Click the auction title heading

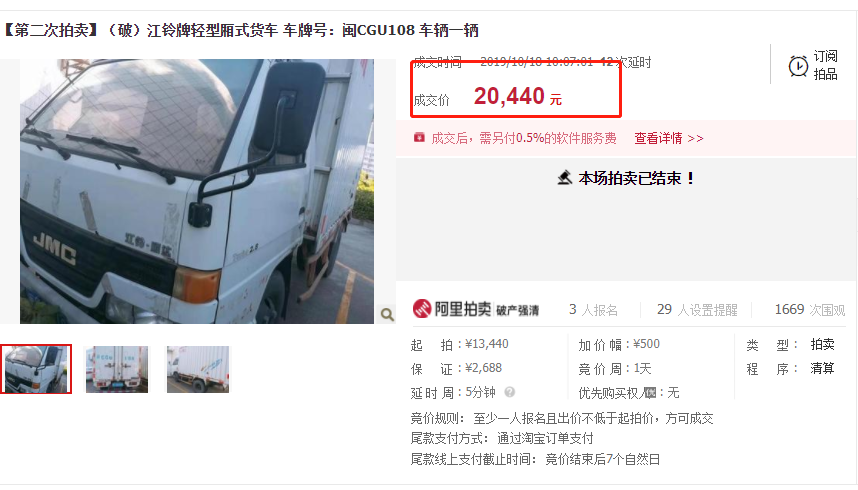tap(241, 30)
